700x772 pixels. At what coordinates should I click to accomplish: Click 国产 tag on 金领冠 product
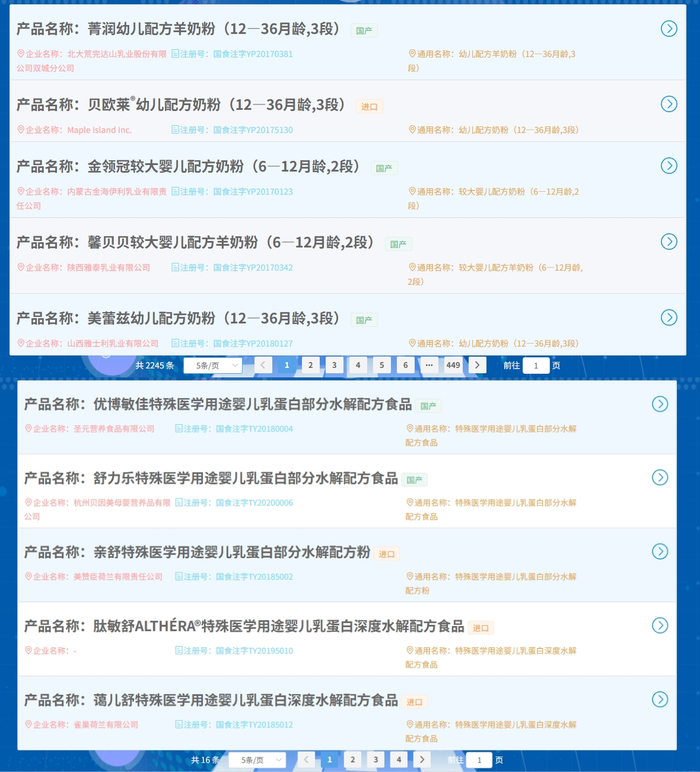pyautogui.click(x=383, y=168)
